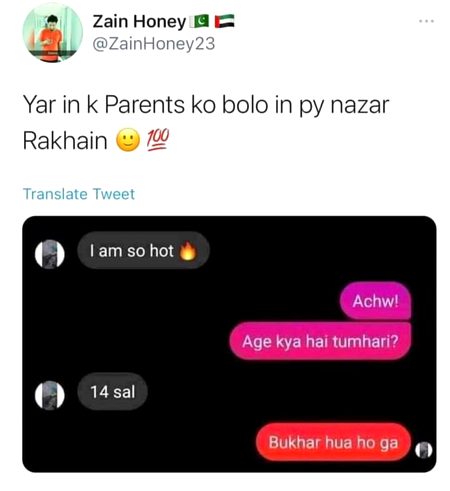The height and width of the screenshot is (491, 450).
Task: Open the embedded chat screenshot image
Action: point(229,344)
